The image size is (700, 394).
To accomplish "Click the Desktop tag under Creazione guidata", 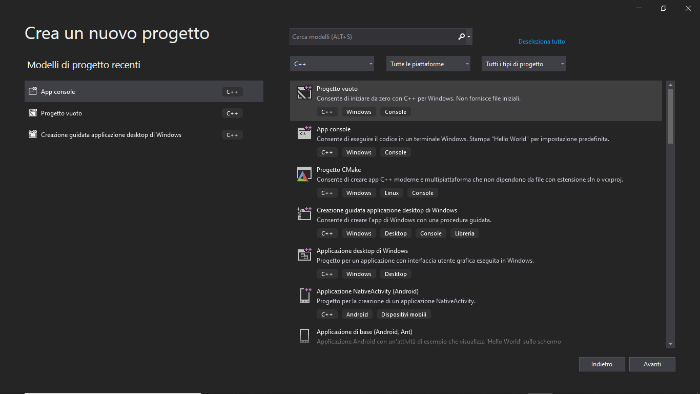I will click(x=396, y=233).
